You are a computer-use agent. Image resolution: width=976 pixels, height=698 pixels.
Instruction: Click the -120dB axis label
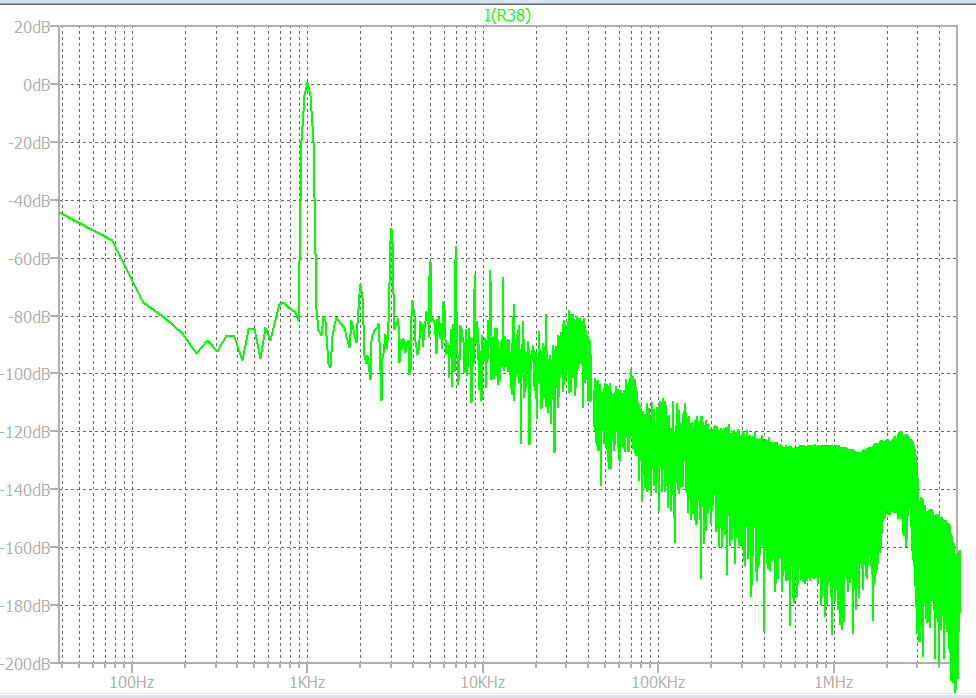click(26, 432)
